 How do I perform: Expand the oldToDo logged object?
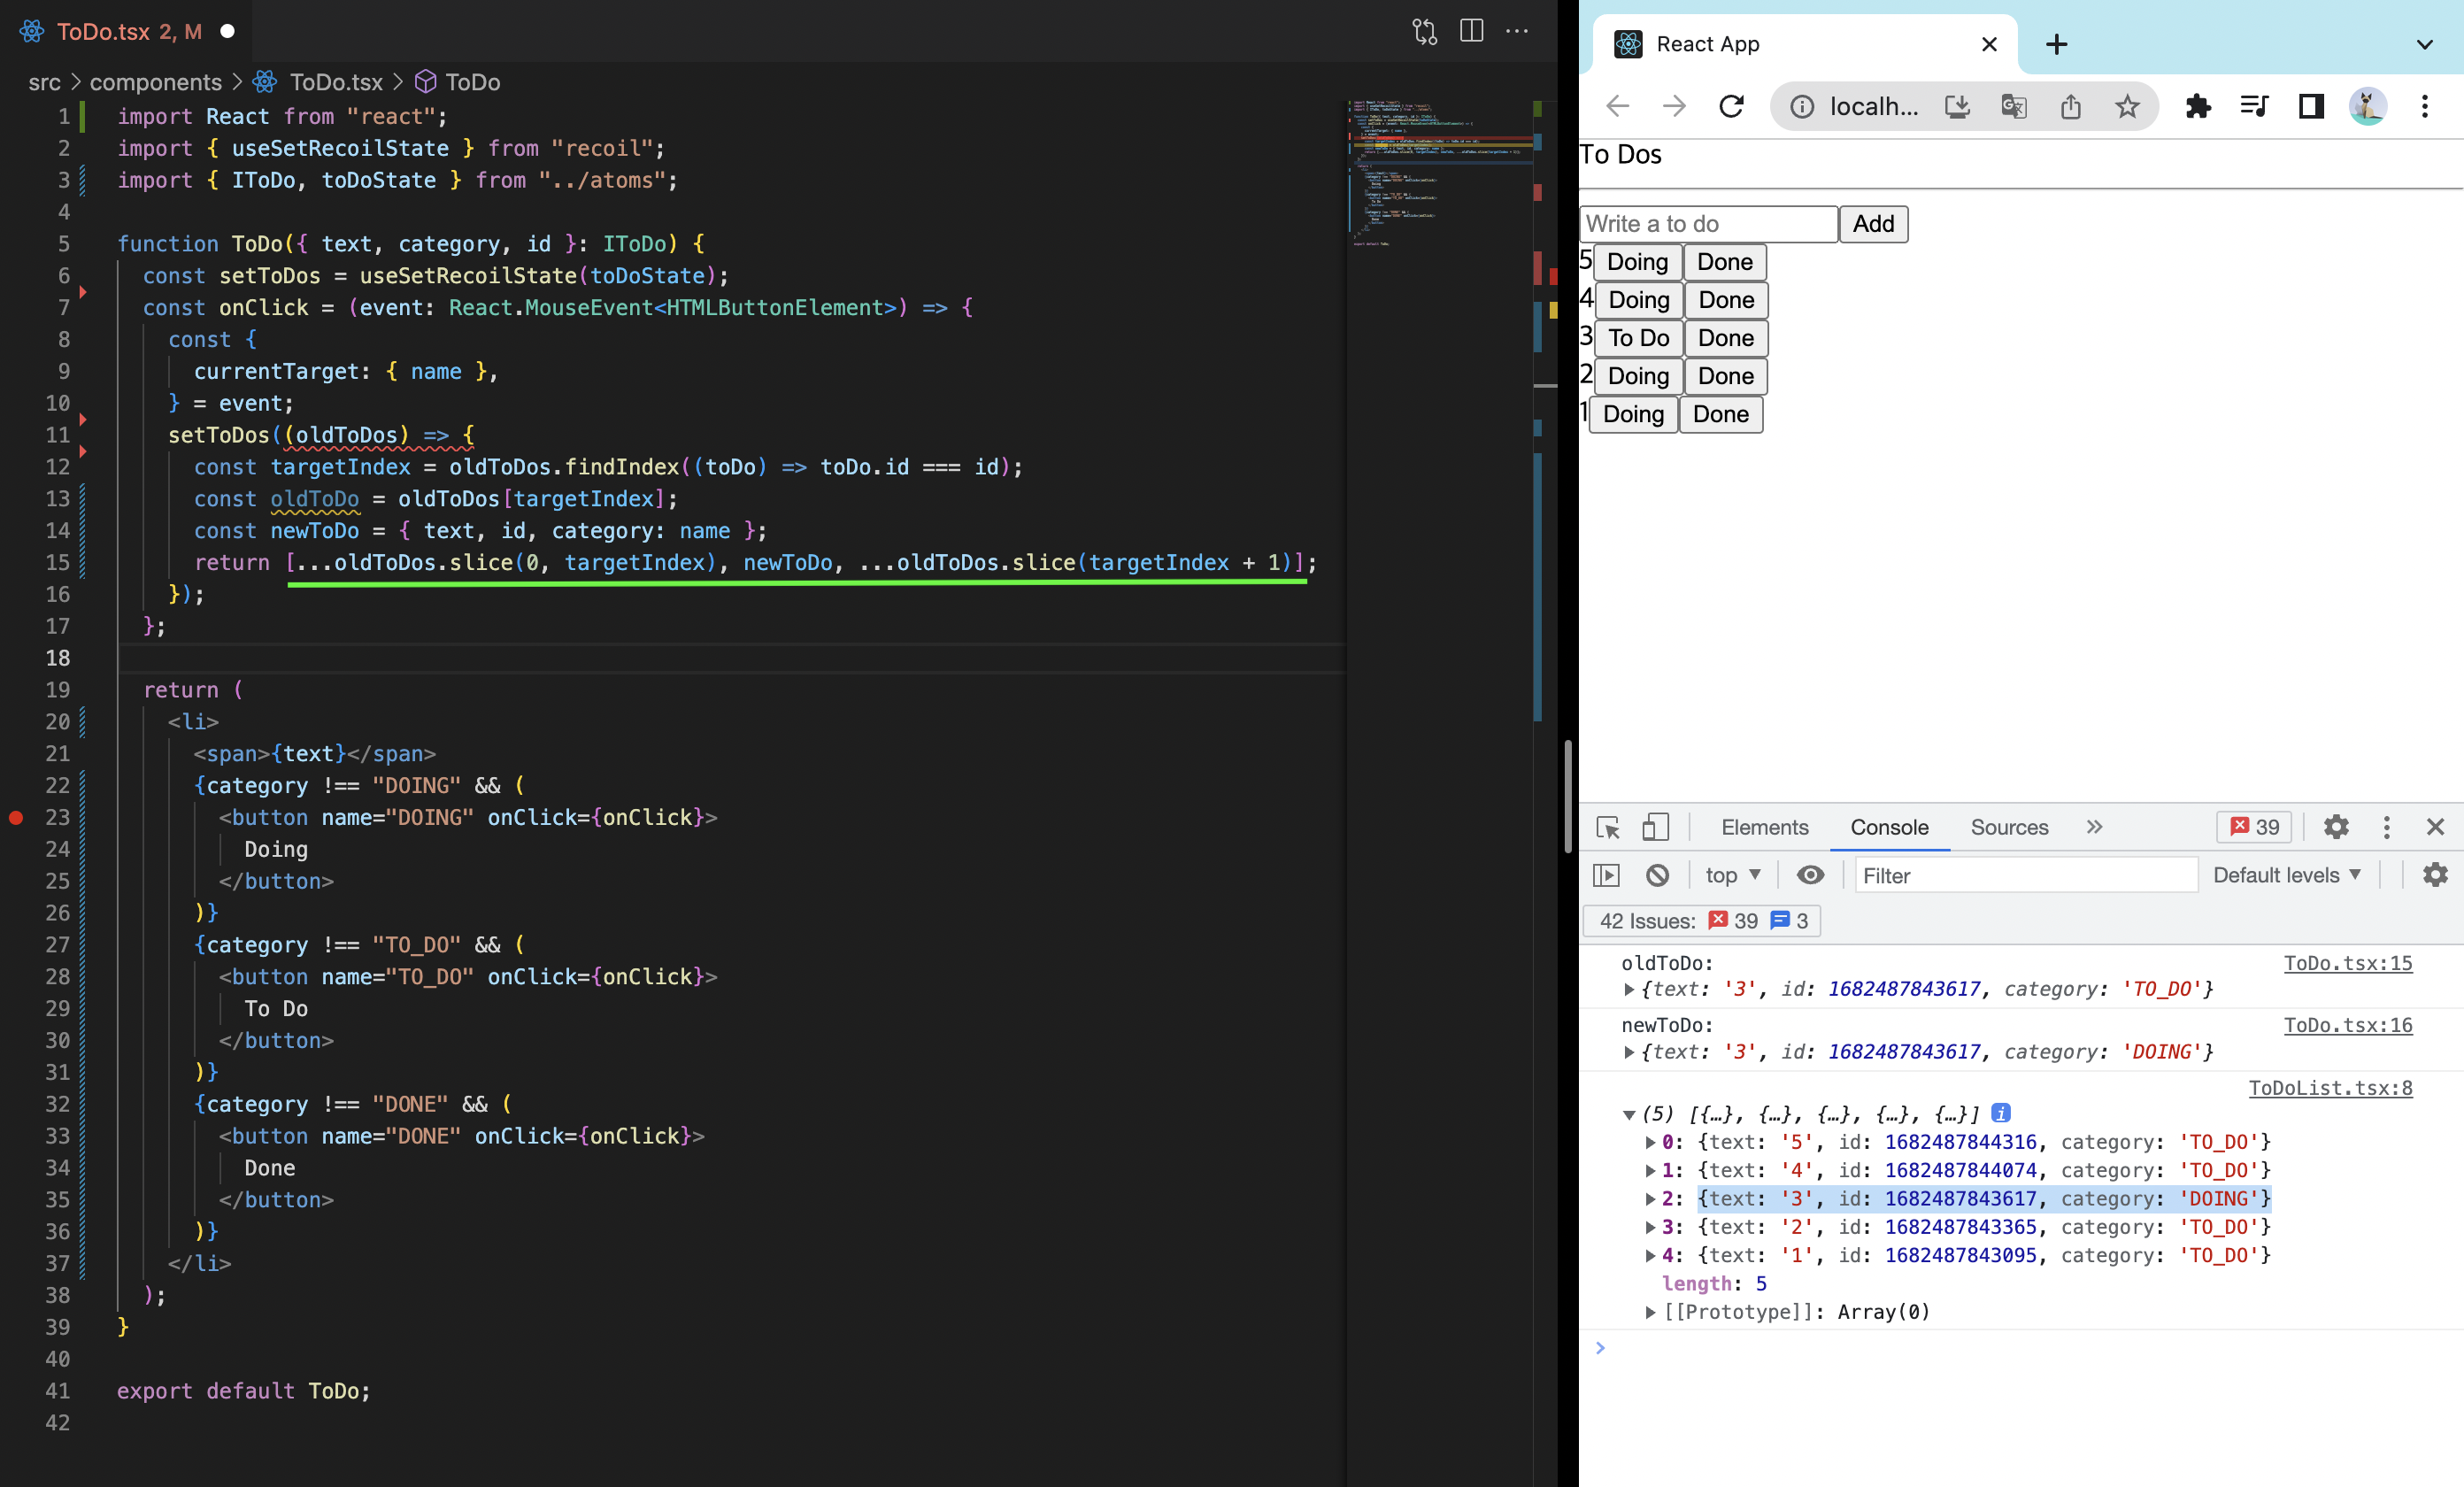pos(1629,989)
